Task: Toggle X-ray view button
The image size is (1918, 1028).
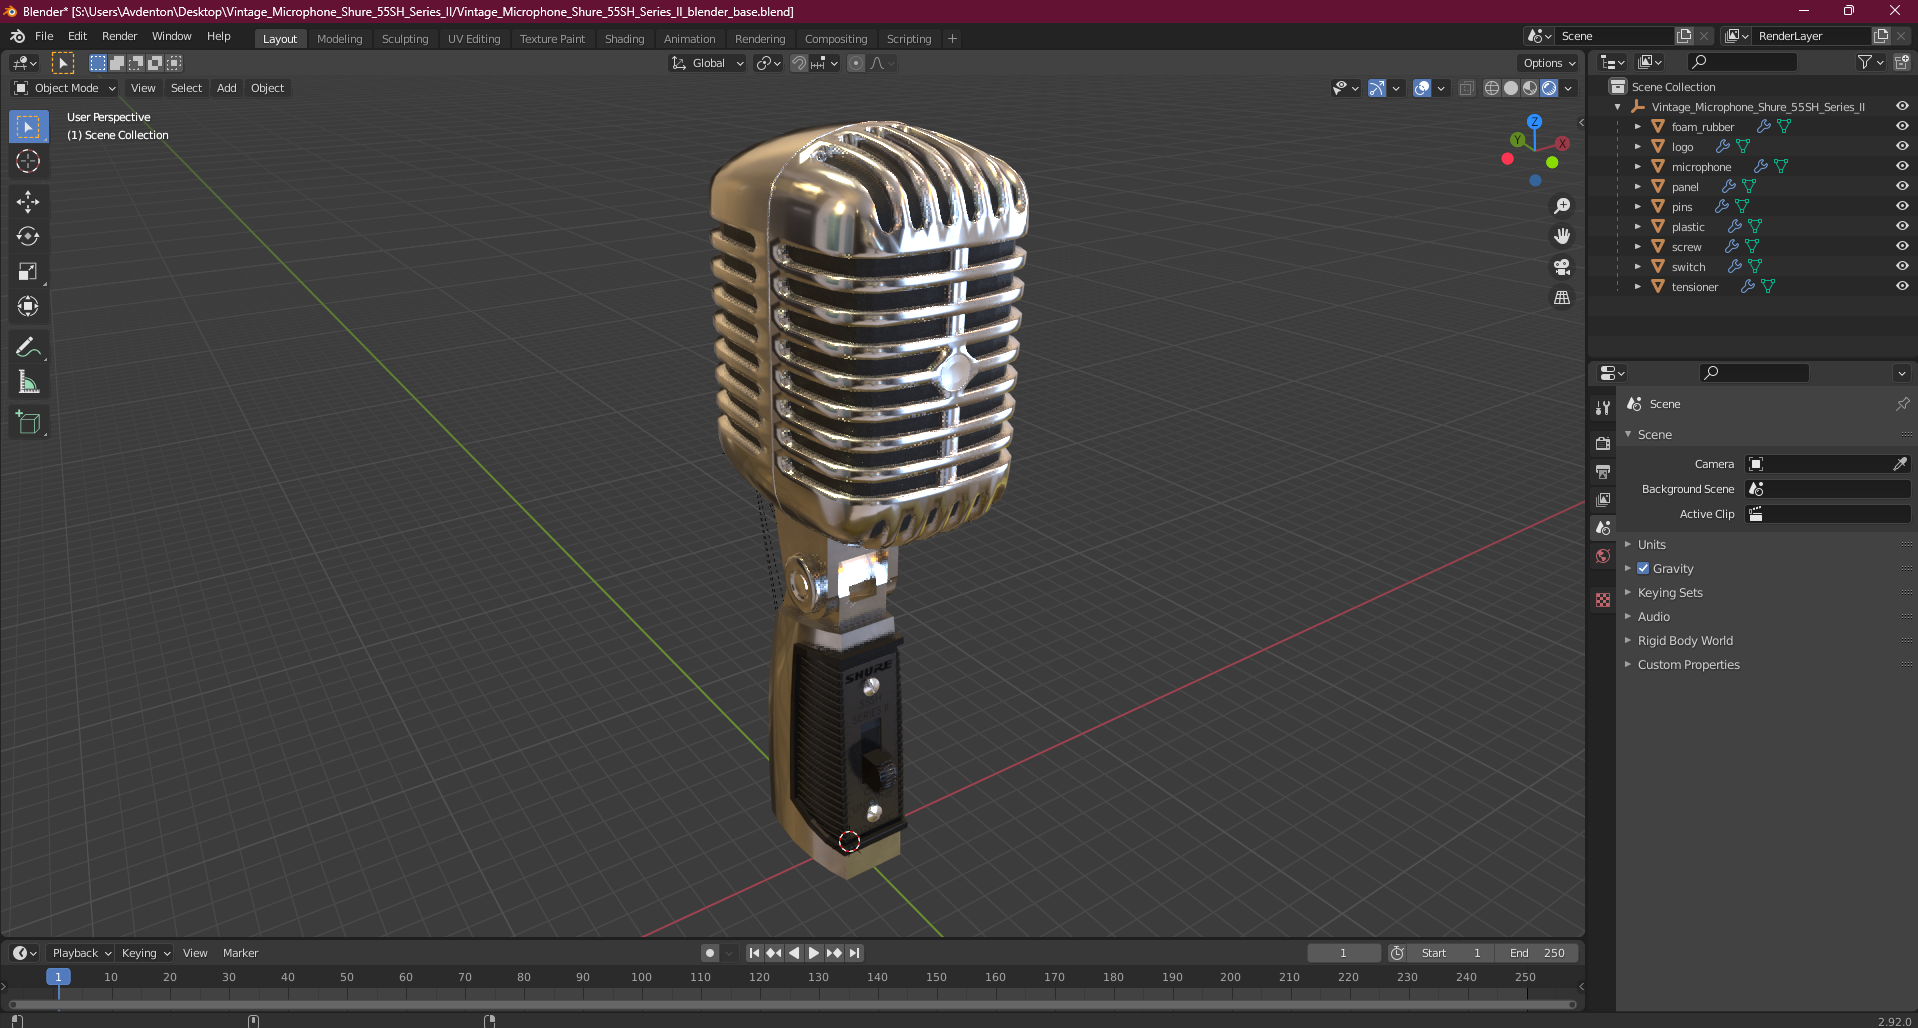Action: (1466, 88)
